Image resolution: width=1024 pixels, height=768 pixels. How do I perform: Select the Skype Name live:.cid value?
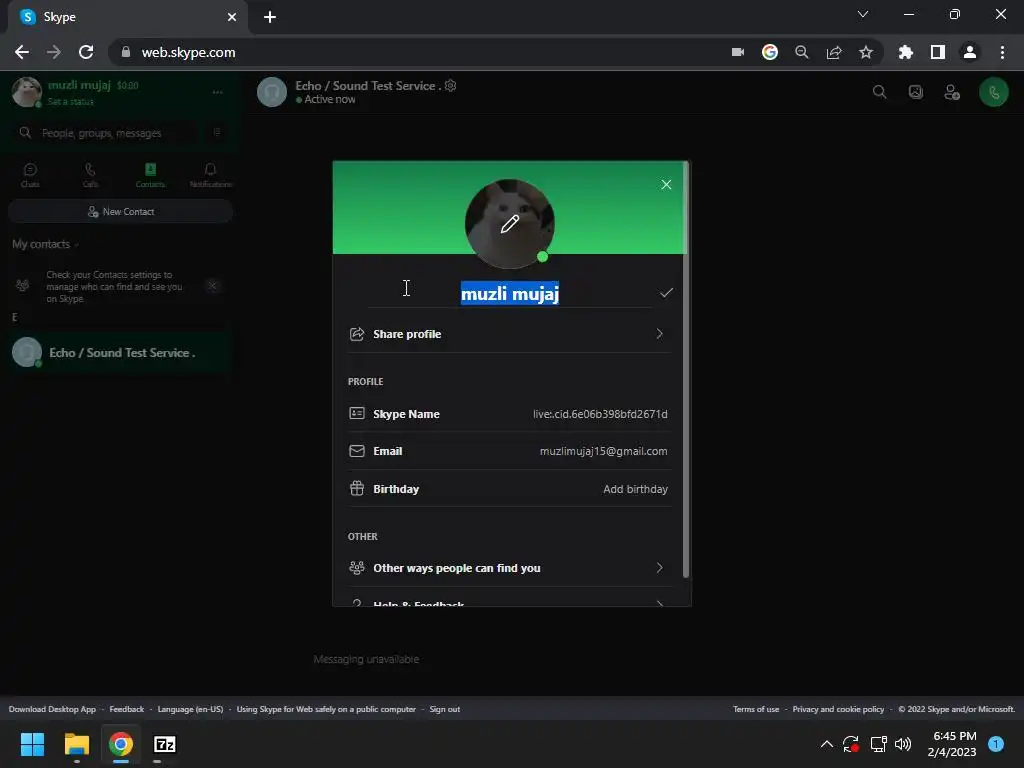(x=600, y=414)
